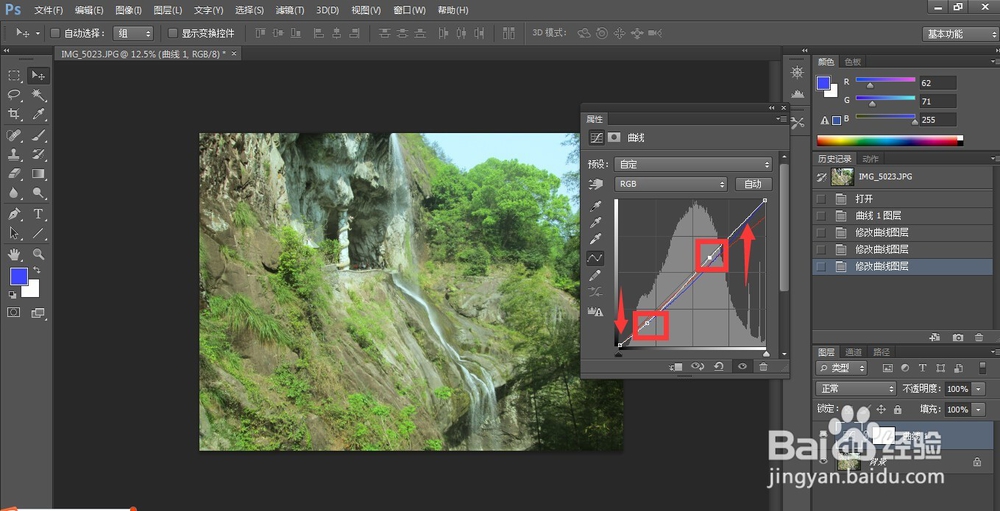Select the Brush tool
This screenshot has height=511, width=1000.
click(x=38, y=135)
